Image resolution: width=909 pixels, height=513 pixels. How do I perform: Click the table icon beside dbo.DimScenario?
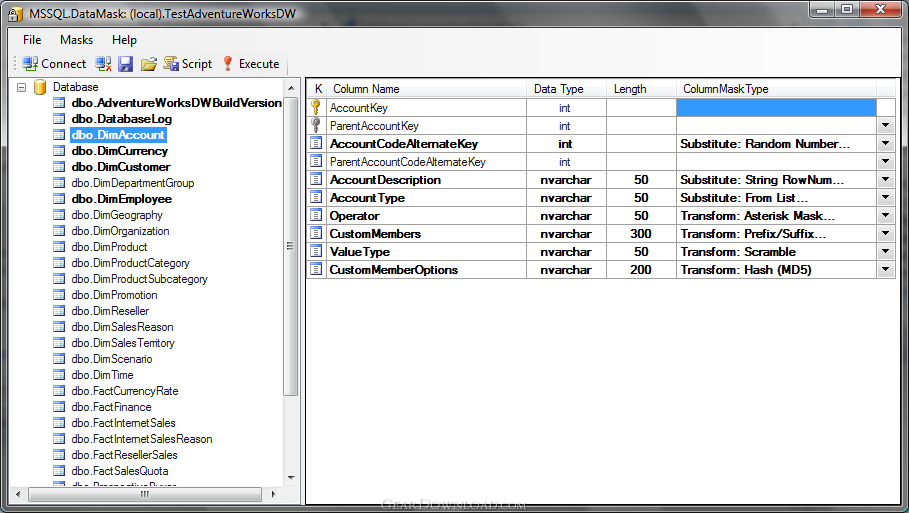tap(59, 359)
